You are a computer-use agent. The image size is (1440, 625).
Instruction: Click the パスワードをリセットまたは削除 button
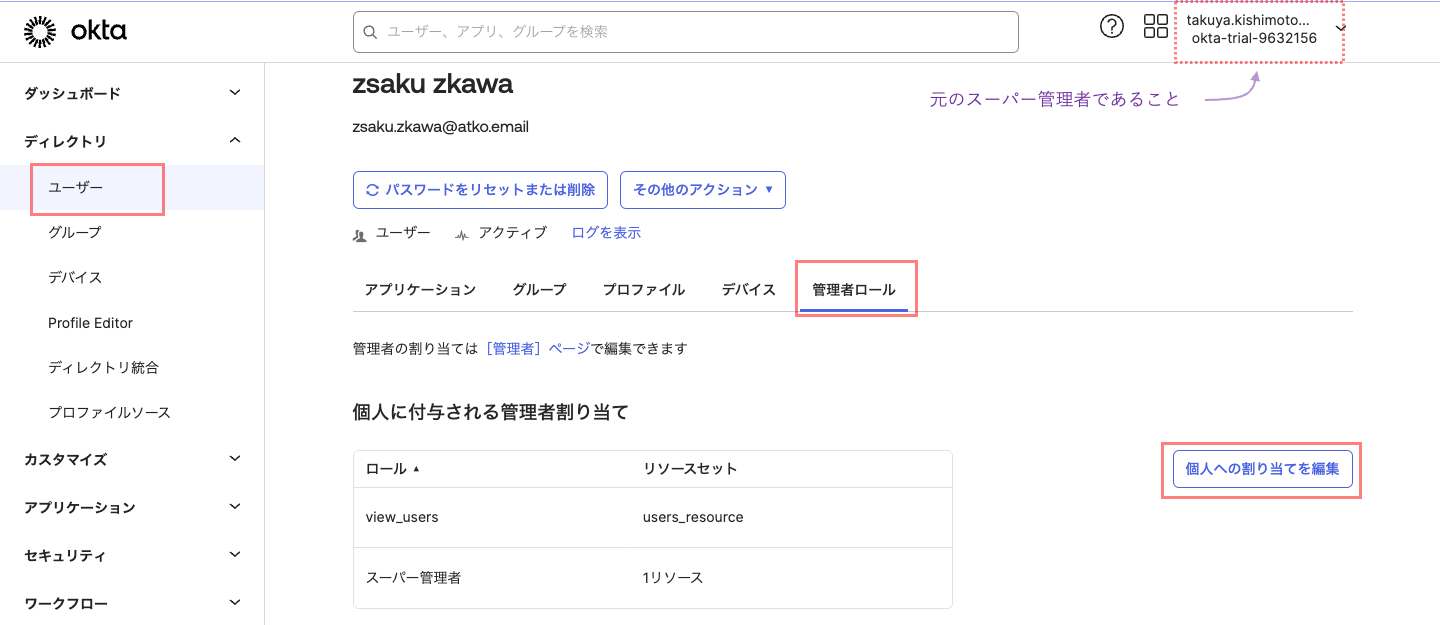pos(480,189)
